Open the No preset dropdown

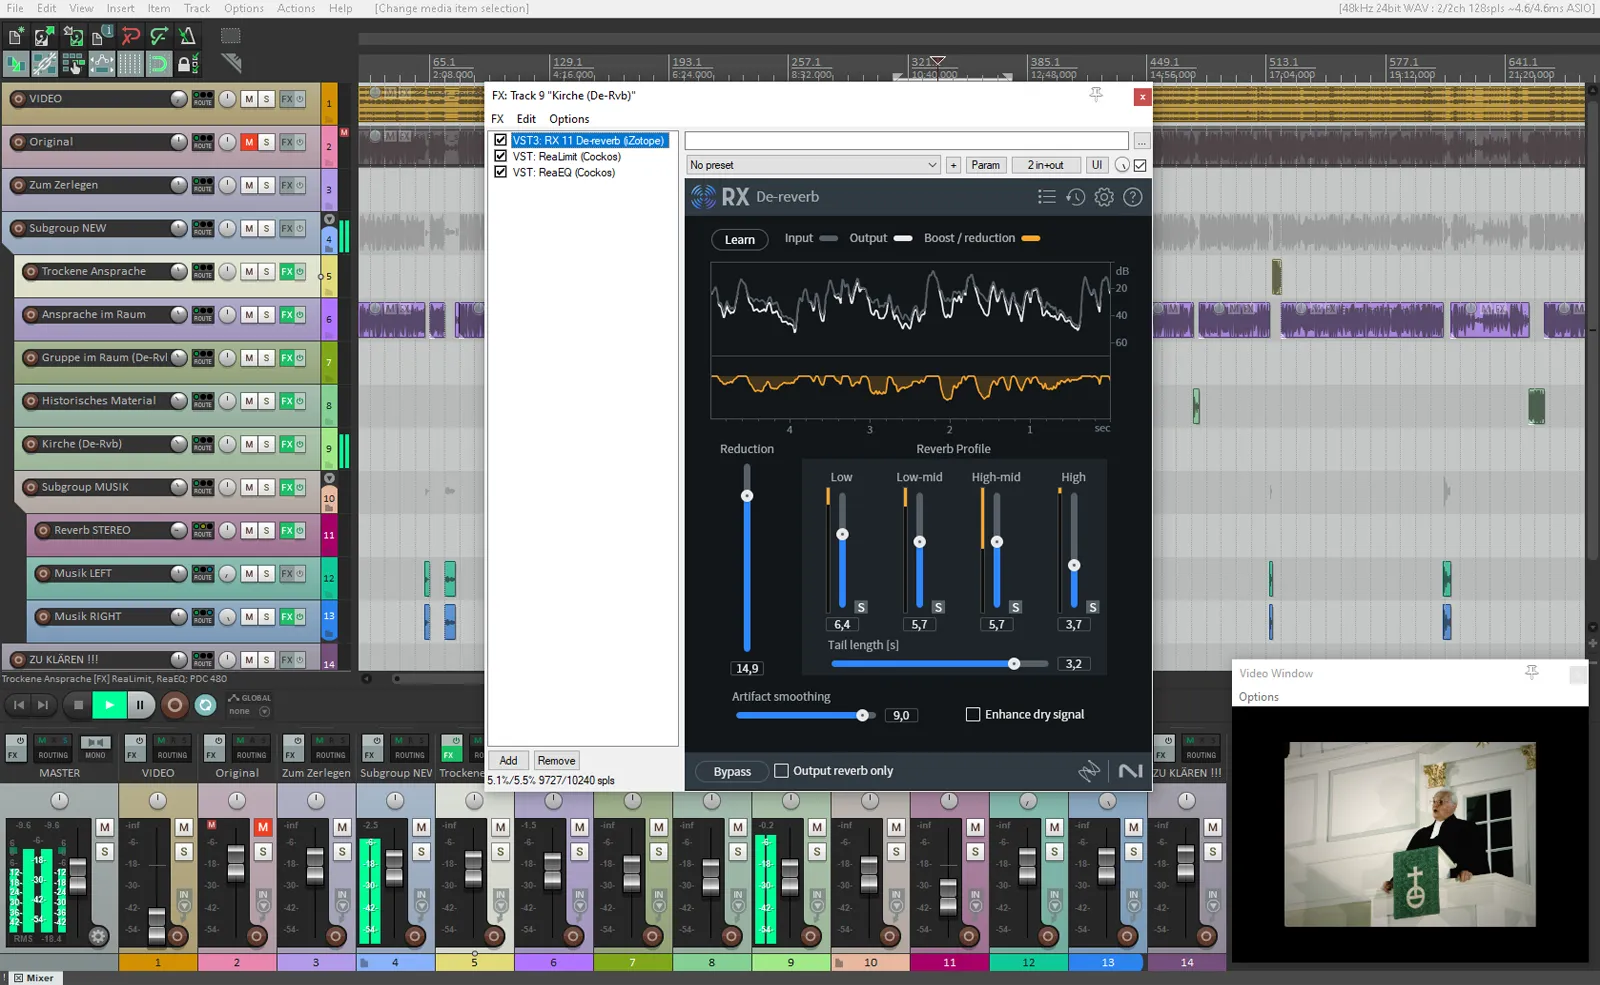813,165
